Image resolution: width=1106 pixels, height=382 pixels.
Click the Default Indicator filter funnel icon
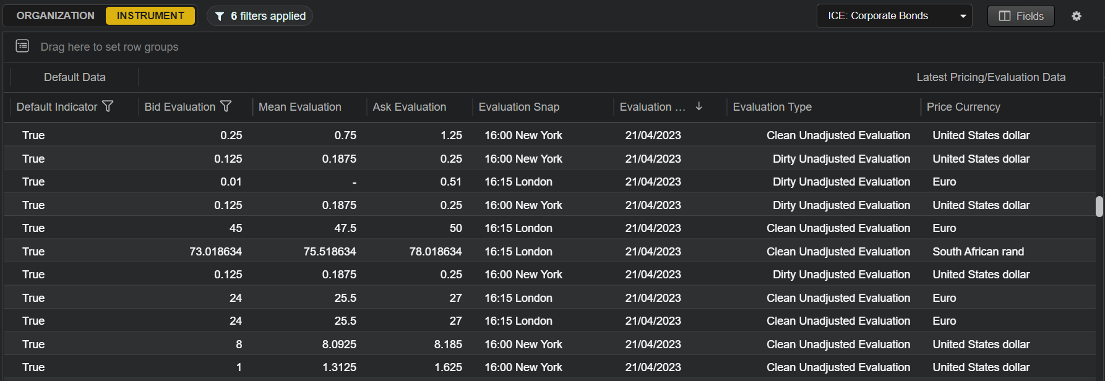[x=107, y=106]
